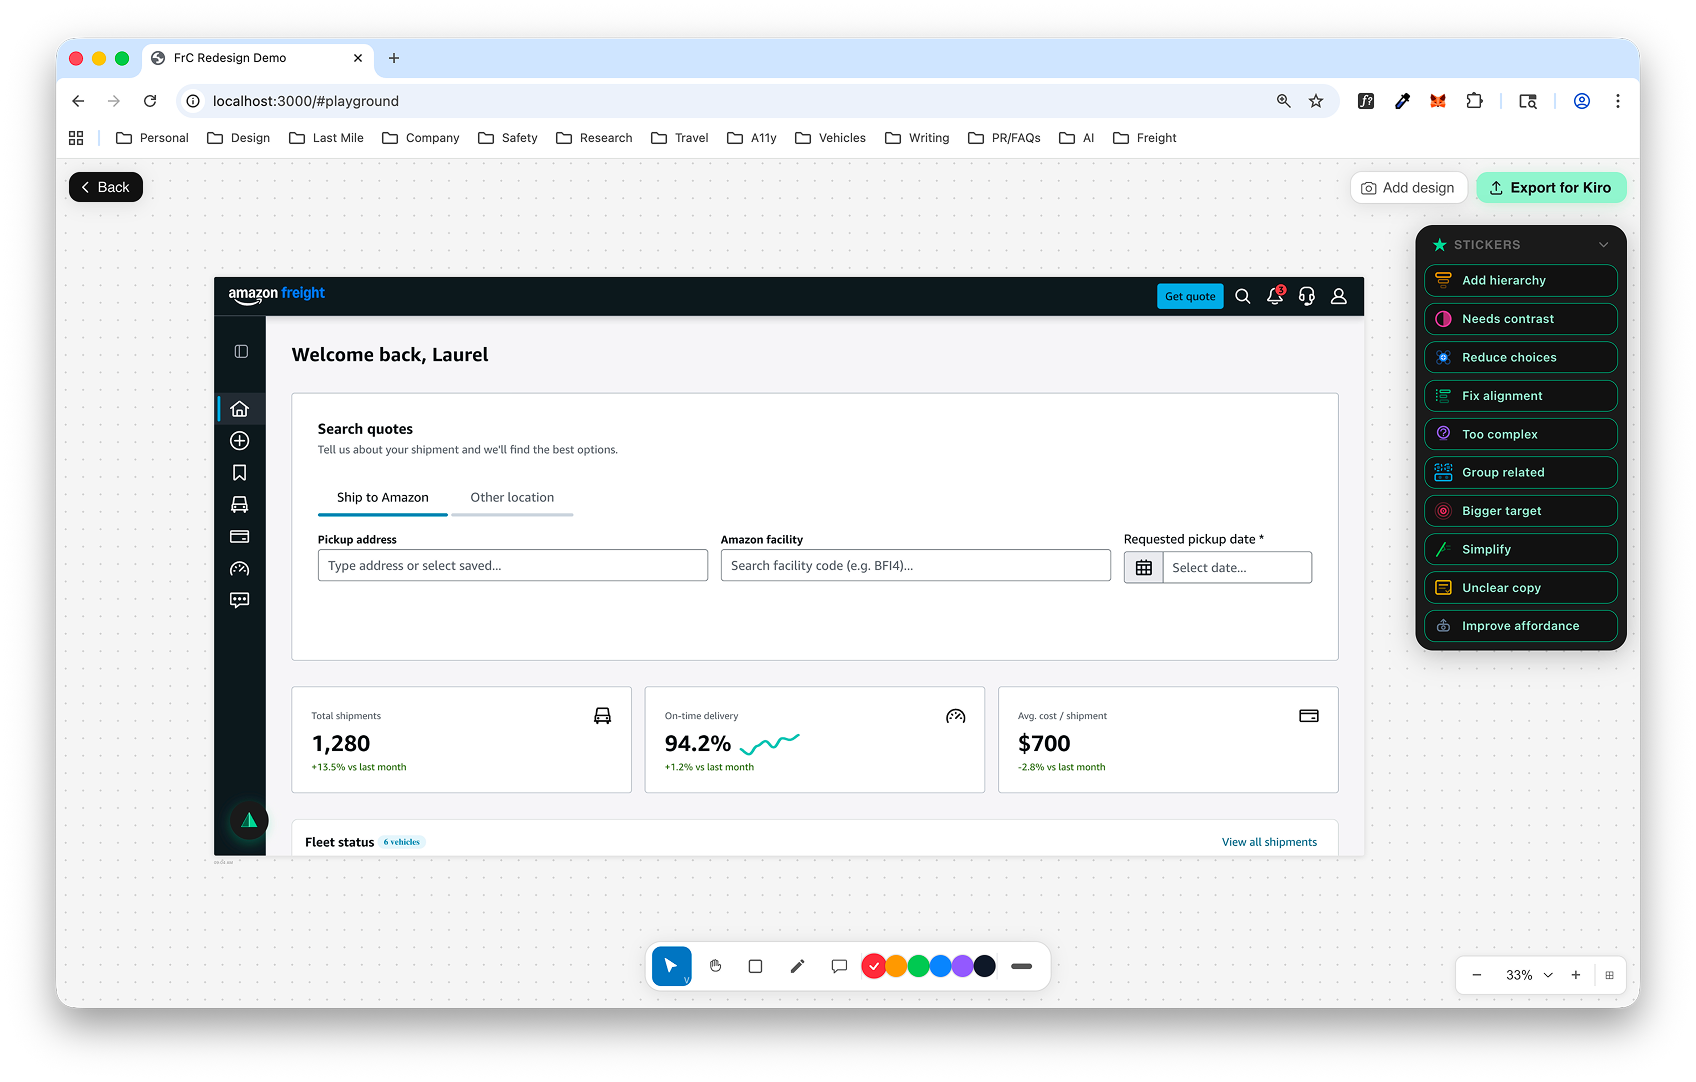Click the Export for Kiro button
This screenshot has width=1696, height=1082.
(x=1551, y=187)
